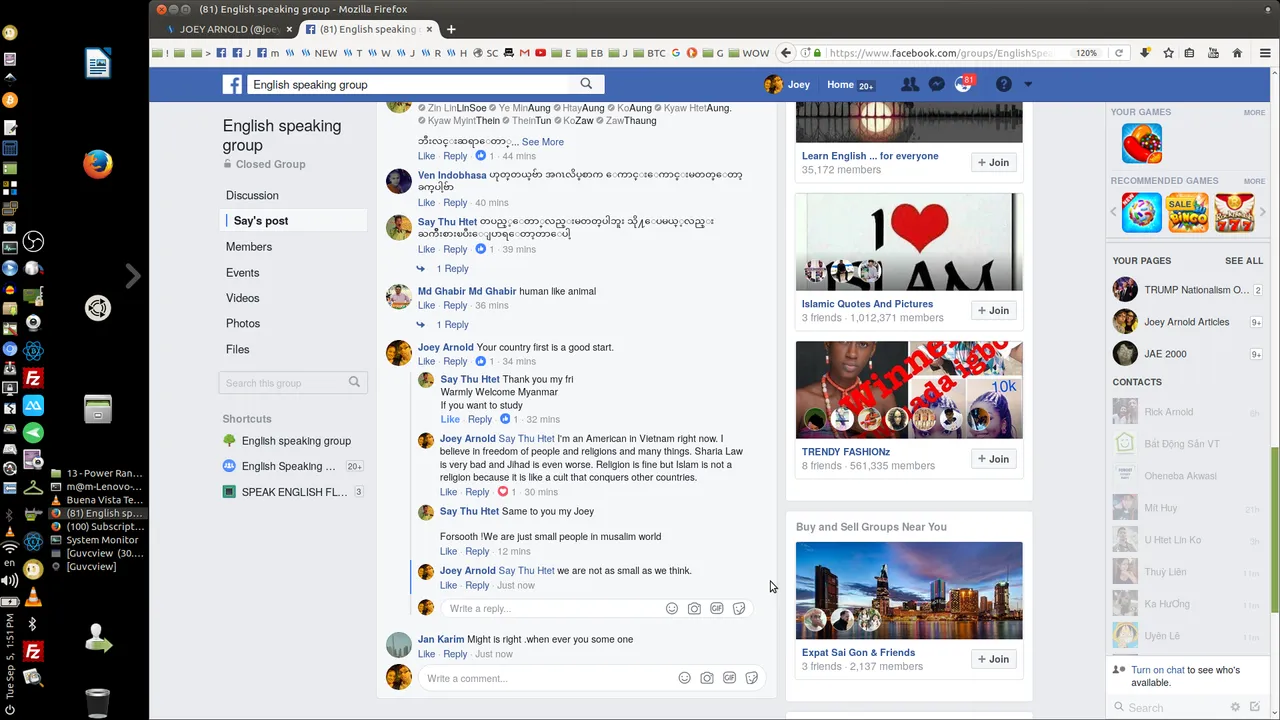Select the Discussion group menu item
Viewport: 1280px width, 720px height.
click(252, 195)
